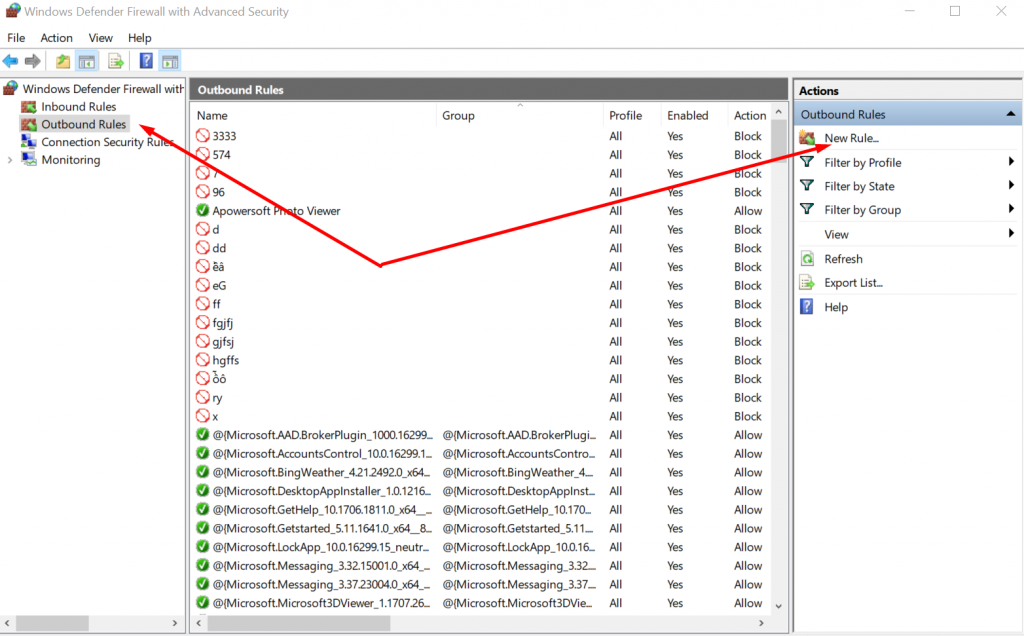Image resolution: width=1024 pixels, height=636 pixels.
Task: Click New Rule... in the Actions pane
Action: coord(851,138)
